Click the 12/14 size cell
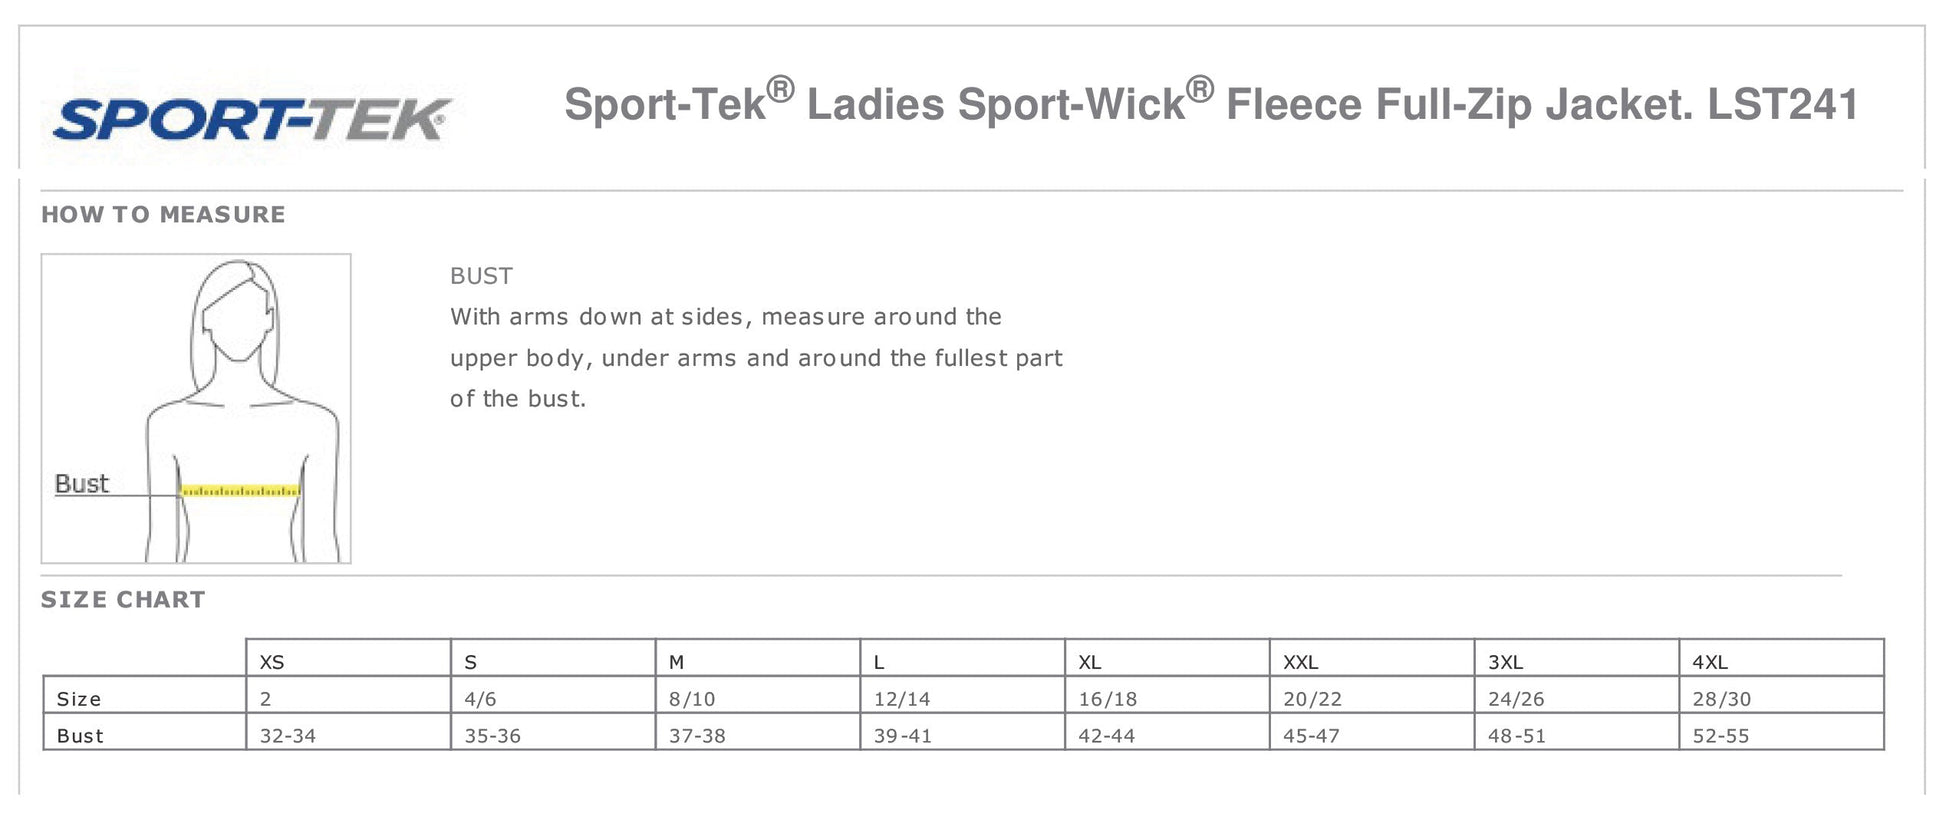Image resolution: width=1946 pixels, height=833 pixels. click(x=901, y=699)
